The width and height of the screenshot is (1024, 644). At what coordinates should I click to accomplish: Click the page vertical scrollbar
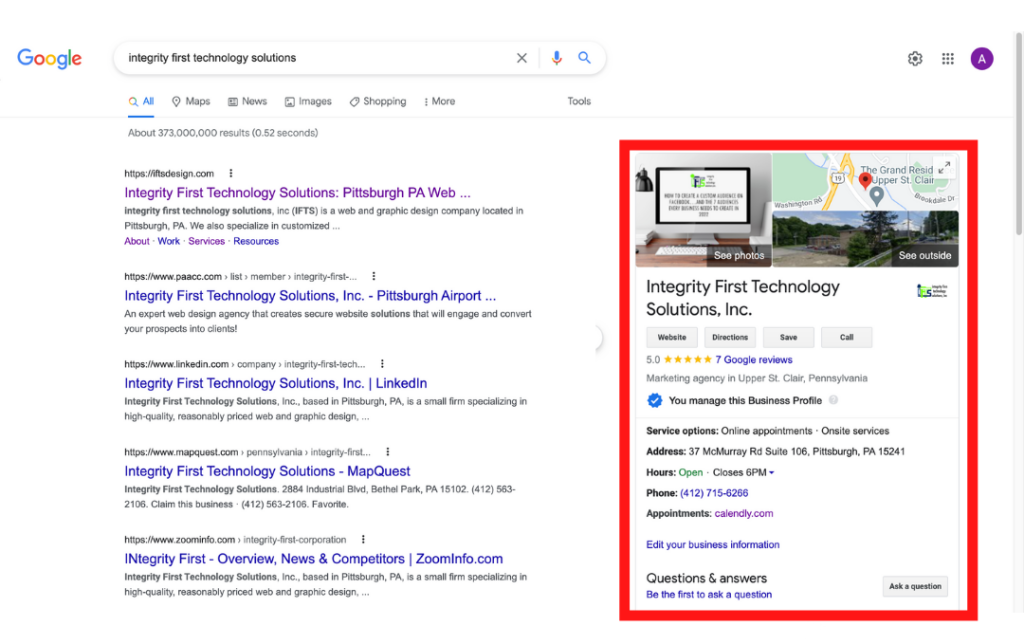pyautogui.click(x=1018, y=134)
